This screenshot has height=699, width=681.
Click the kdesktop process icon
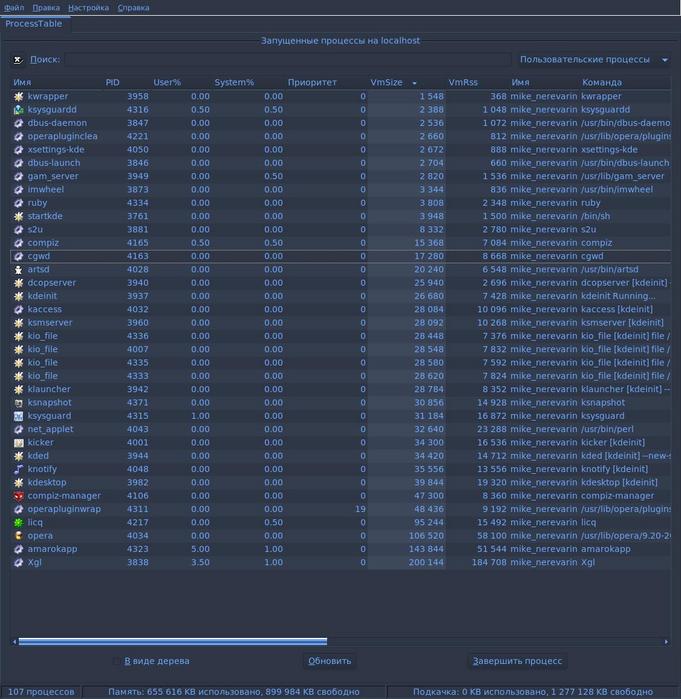click(18, 483)
